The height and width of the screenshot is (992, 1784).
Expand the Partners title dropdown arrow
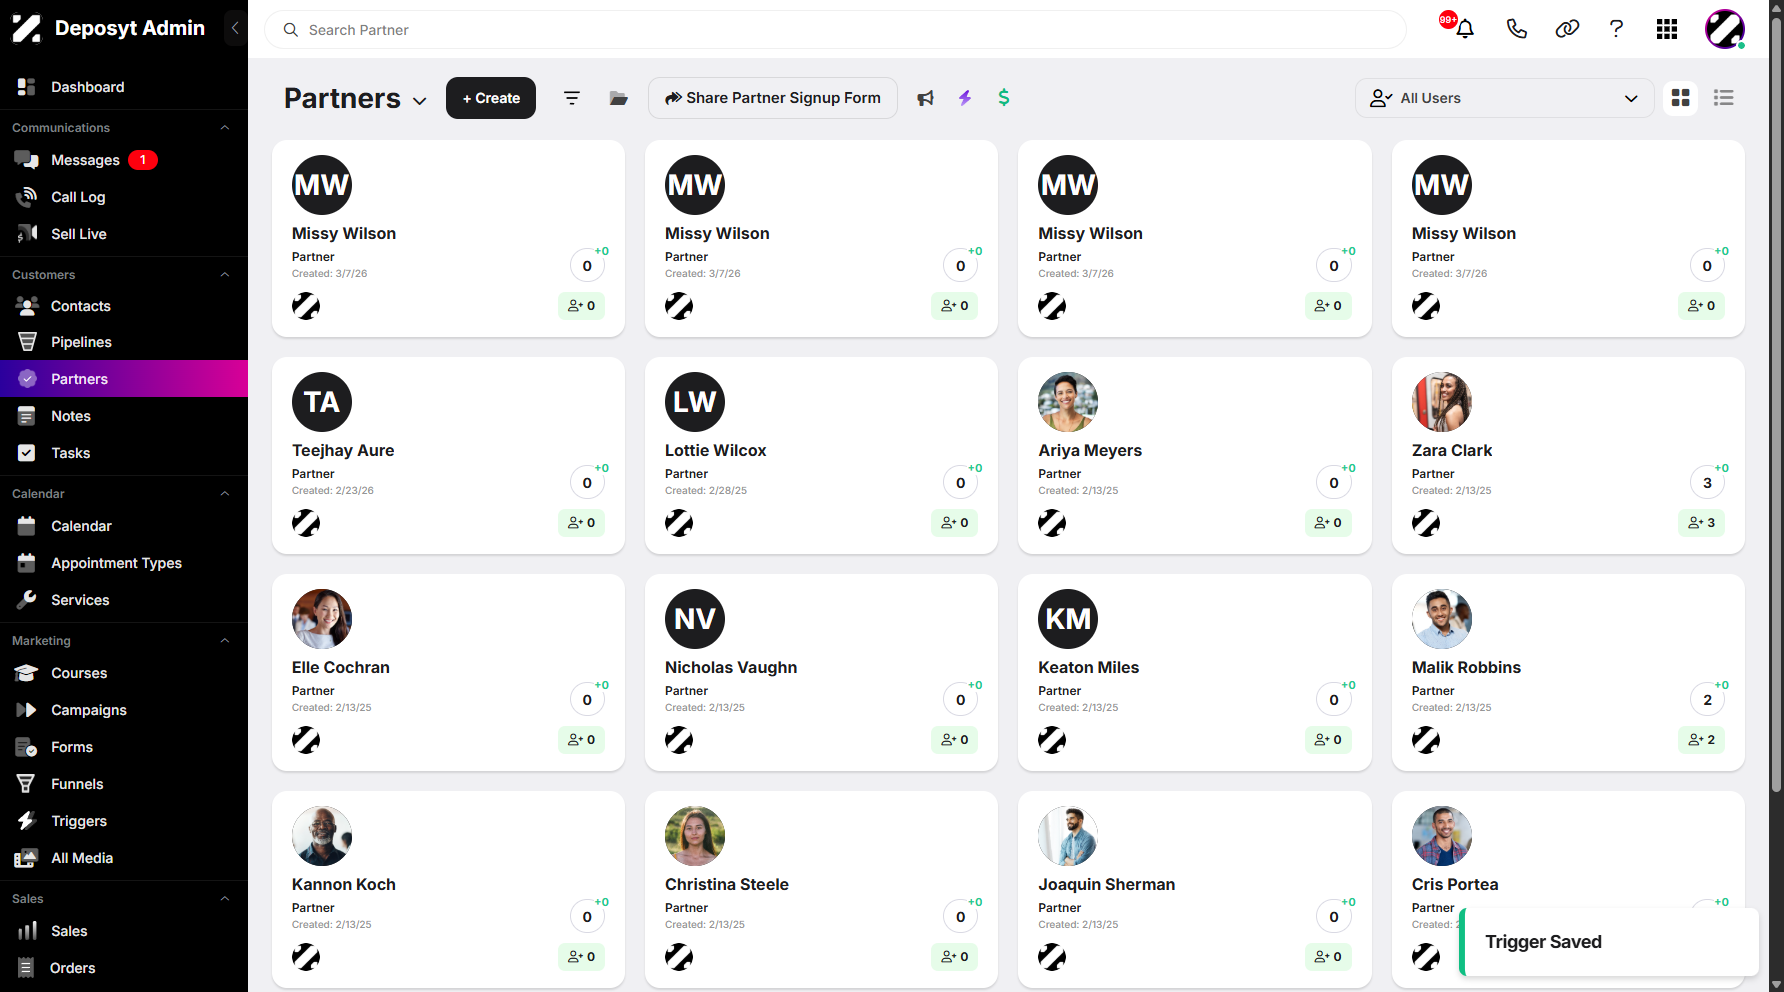(x=420, y=101)
